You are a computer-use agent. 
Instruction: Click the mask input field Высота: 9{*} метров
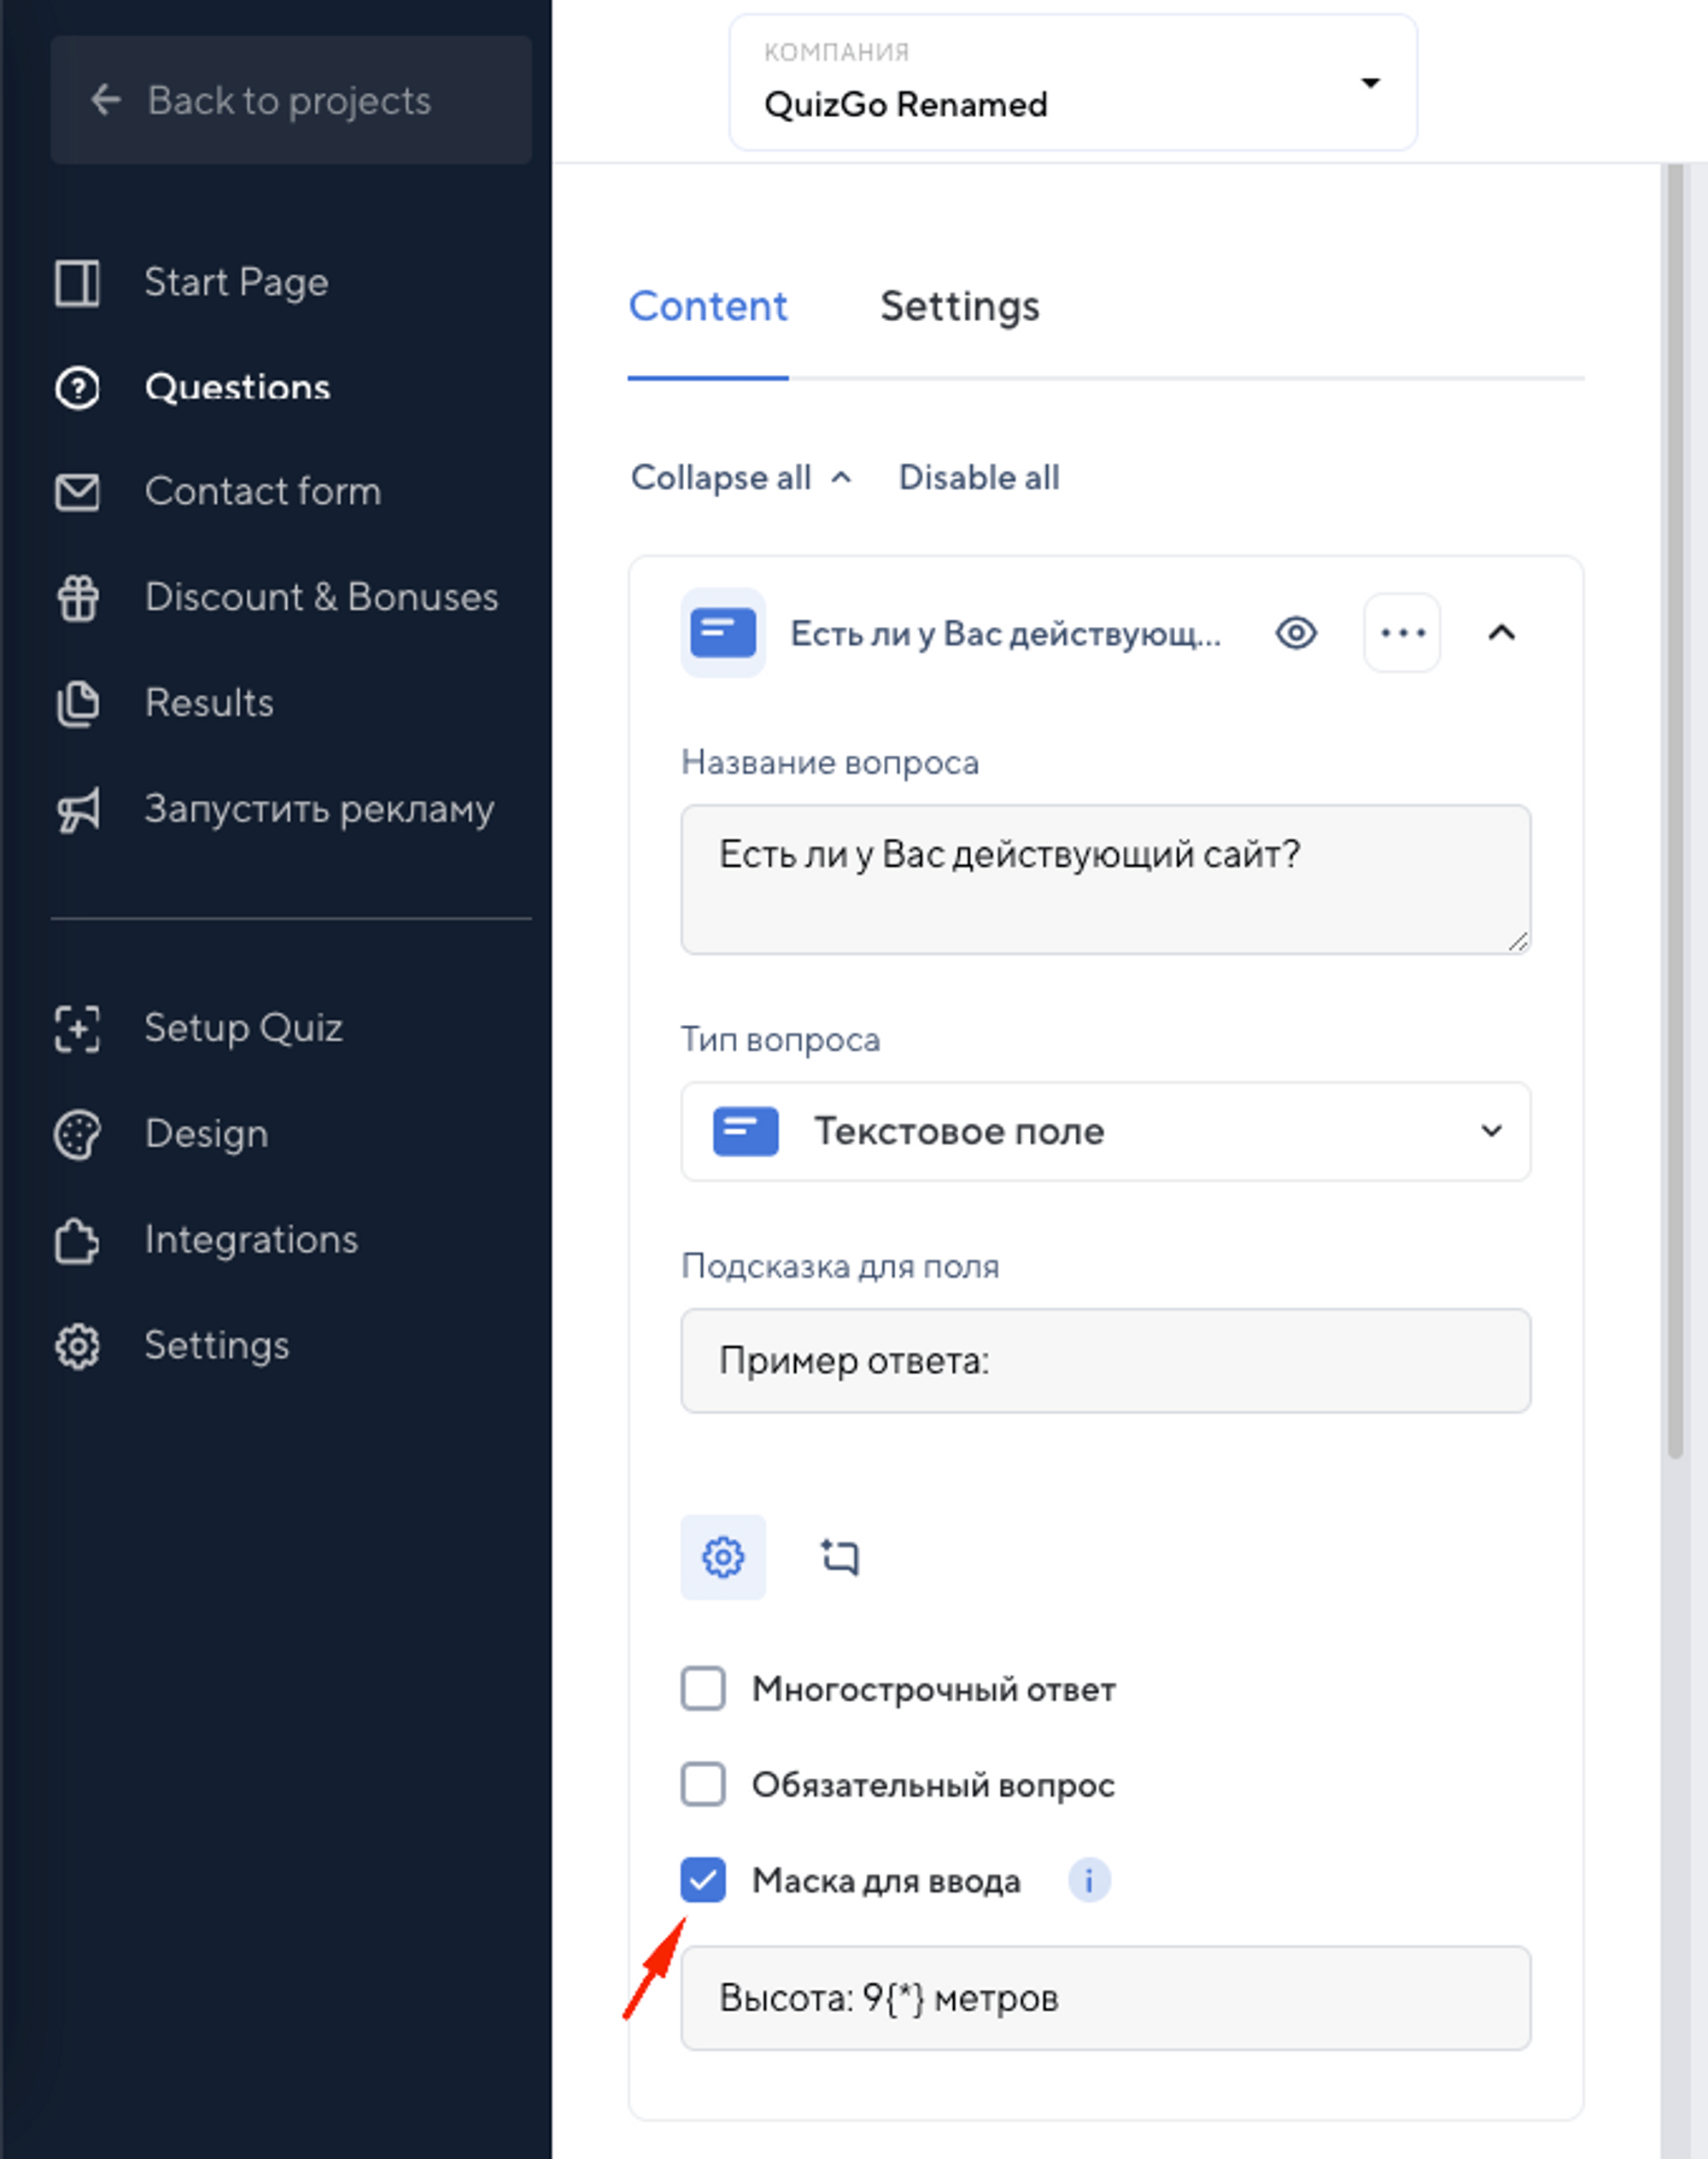[1105, 1998]
